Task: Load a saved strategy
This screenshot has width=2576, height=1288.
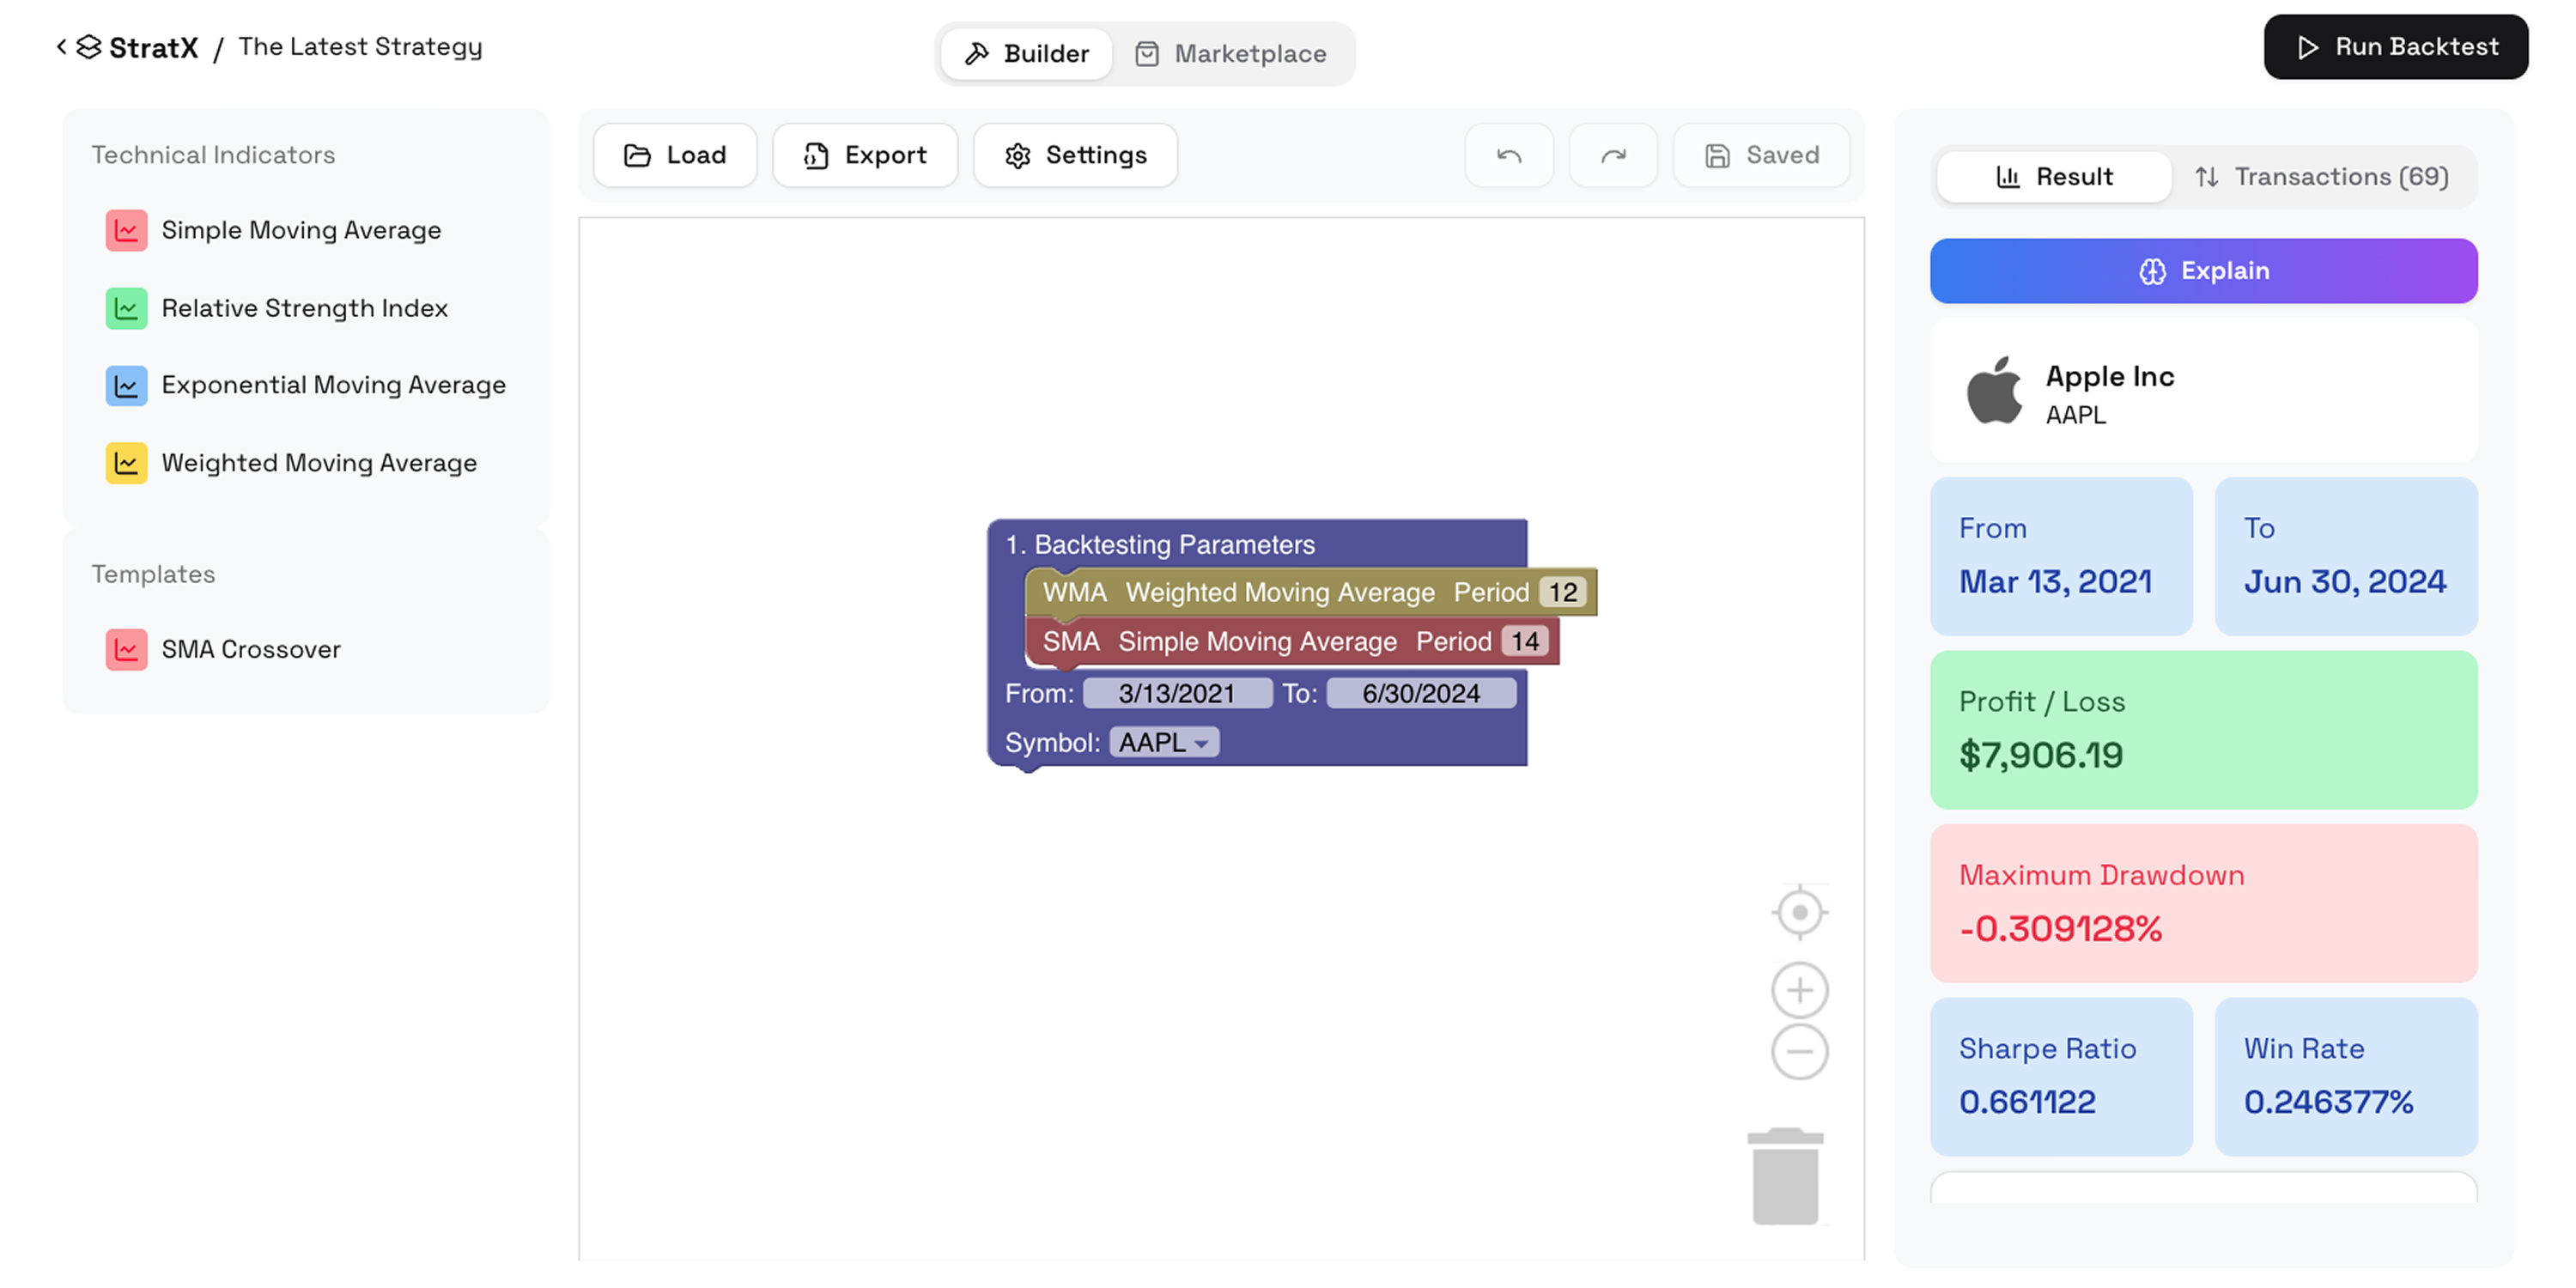Action: pos(675,155)
